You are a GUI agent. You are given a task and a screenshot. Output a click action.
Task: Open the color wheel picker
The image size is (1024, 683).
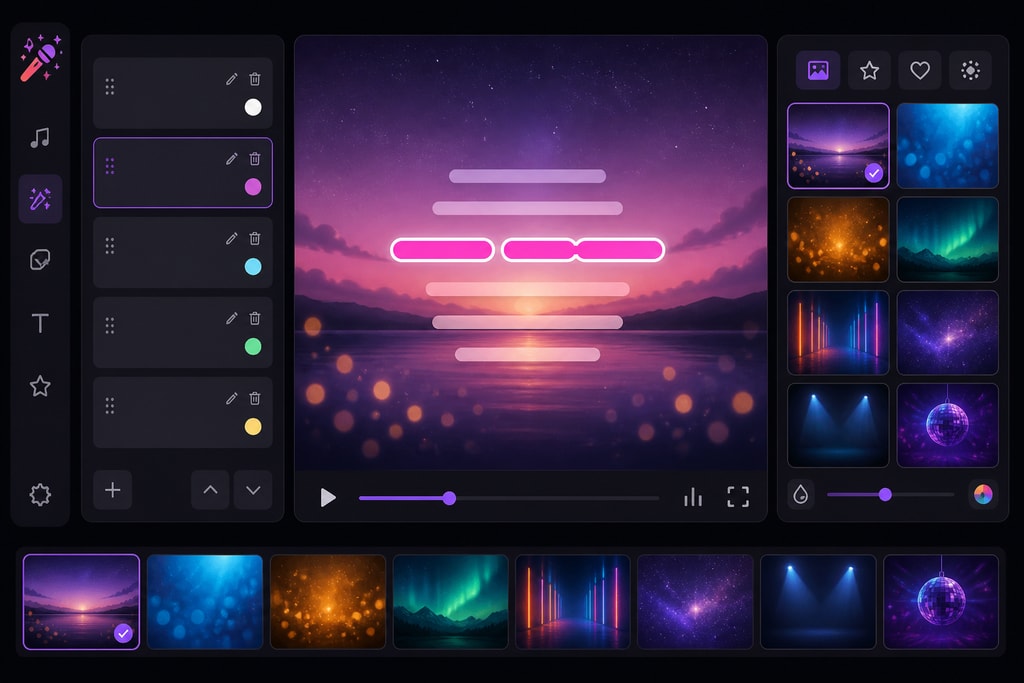[983, 494]
